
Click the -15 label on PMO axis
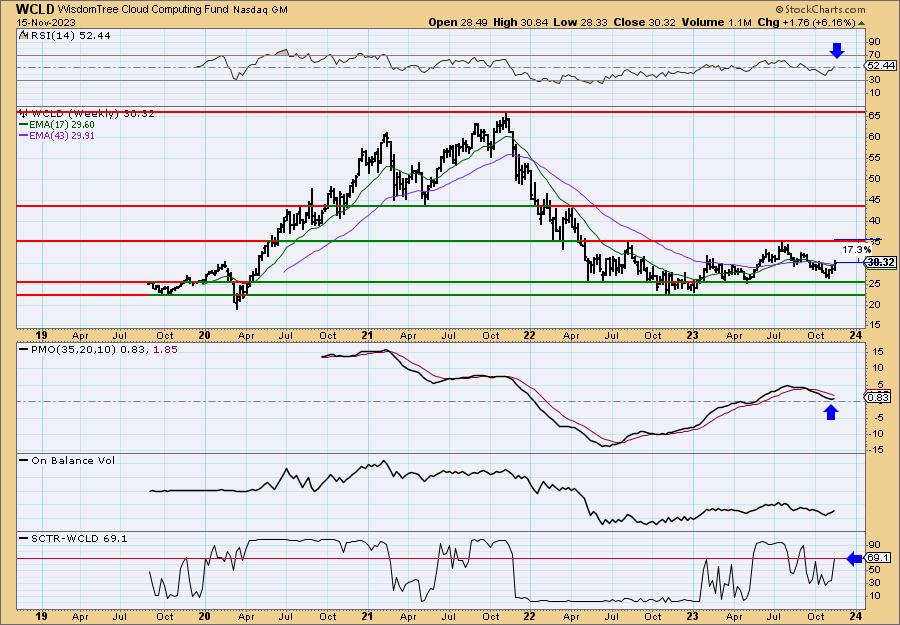click(875, 449)
